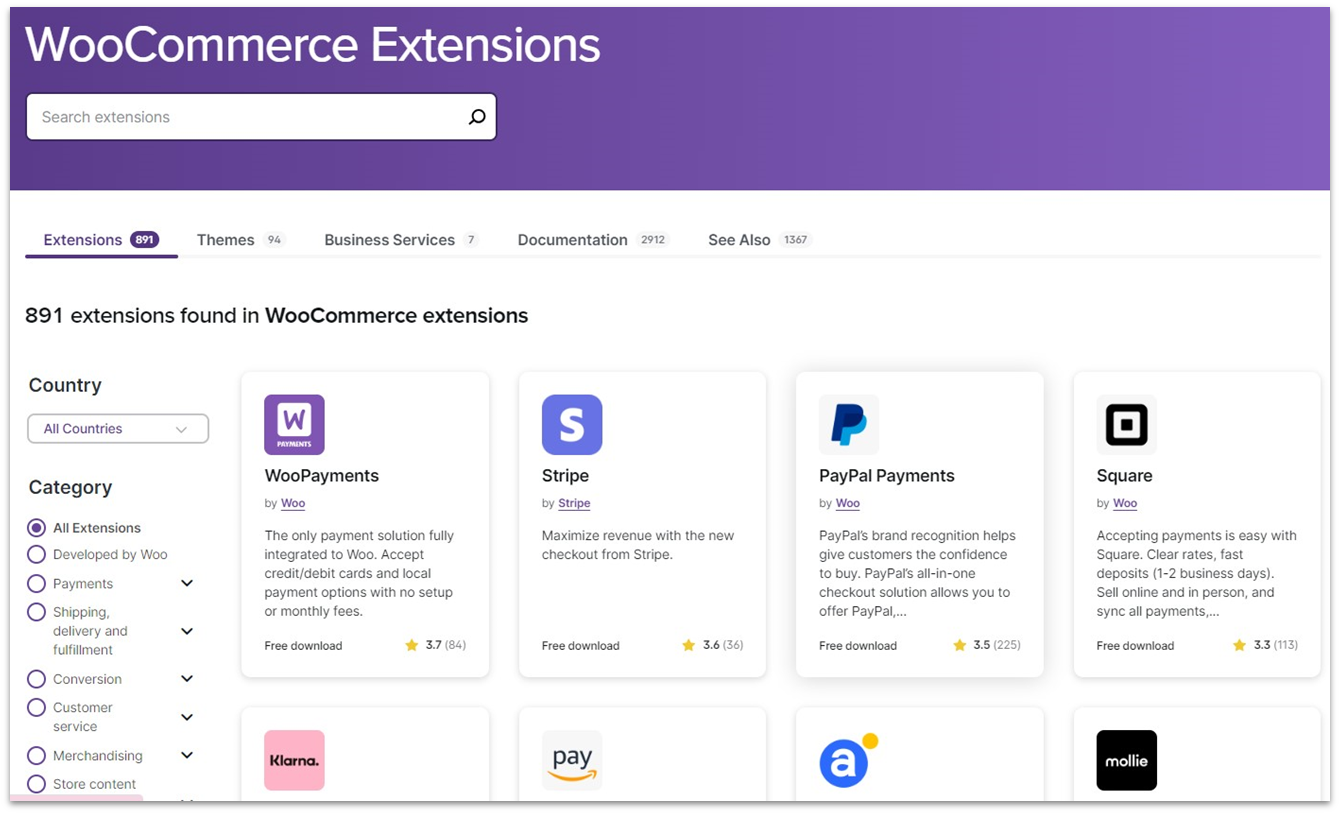Select the Payments category radio
The height and width of the screenshot is (814, 1340).
pos(37,584)
